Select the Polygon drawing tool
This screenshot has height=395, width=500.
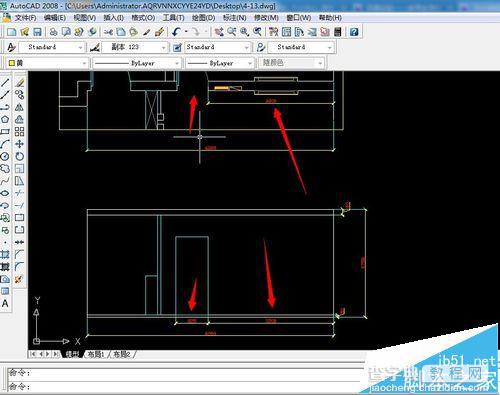click(x=5, y=119)
